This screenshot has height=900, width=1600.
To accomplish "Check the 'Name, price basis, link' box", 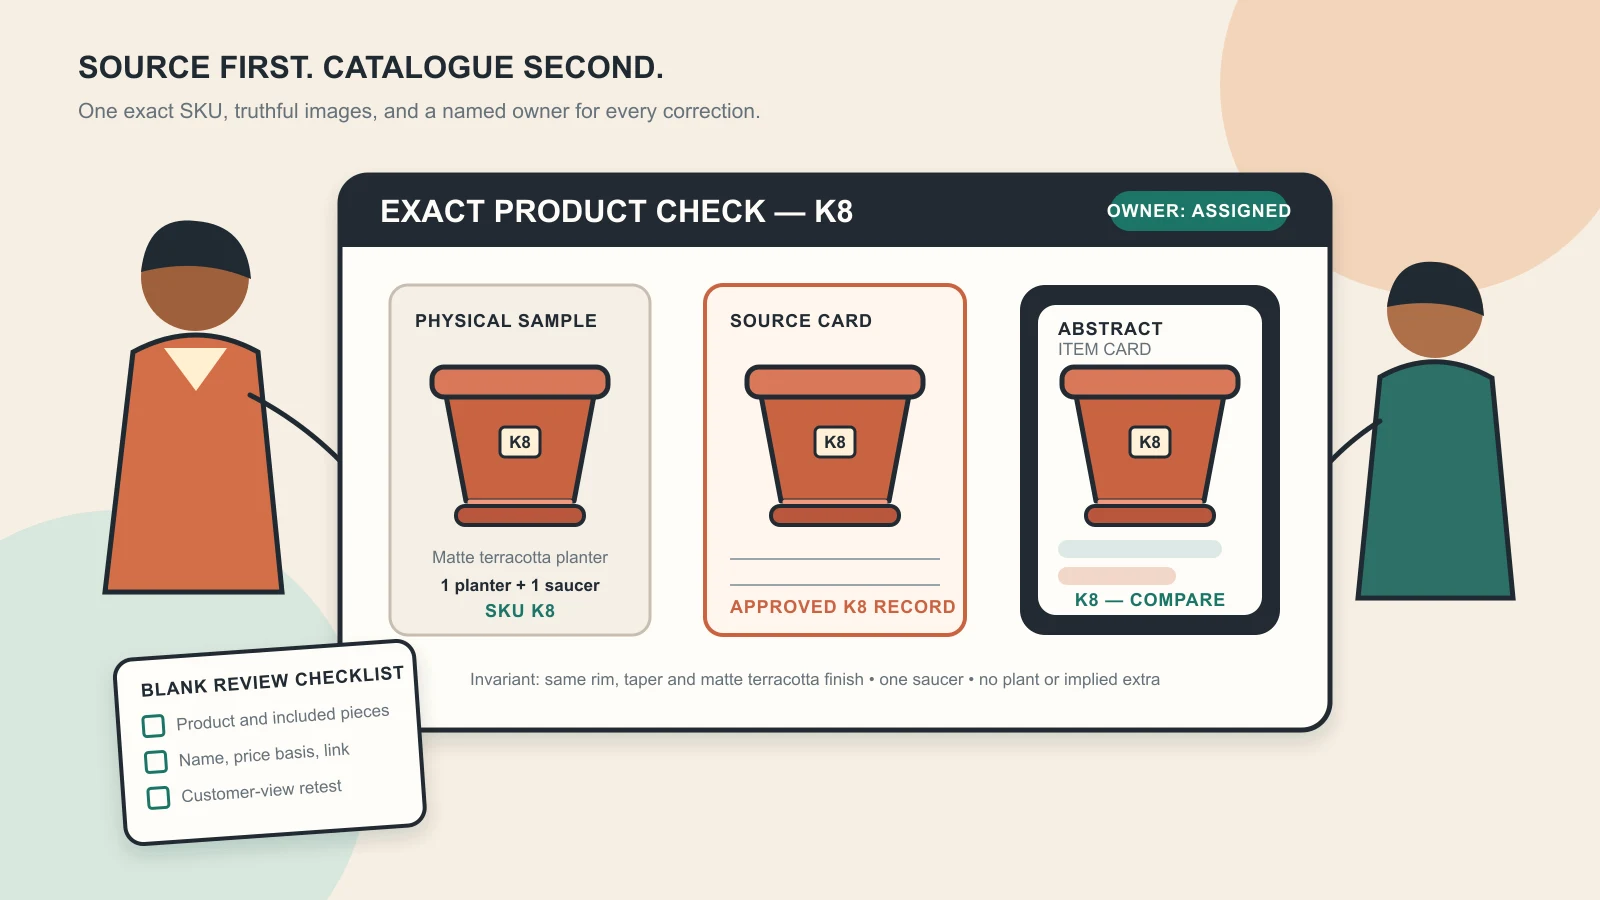I will pyautogui.click(x=156, y=762).
